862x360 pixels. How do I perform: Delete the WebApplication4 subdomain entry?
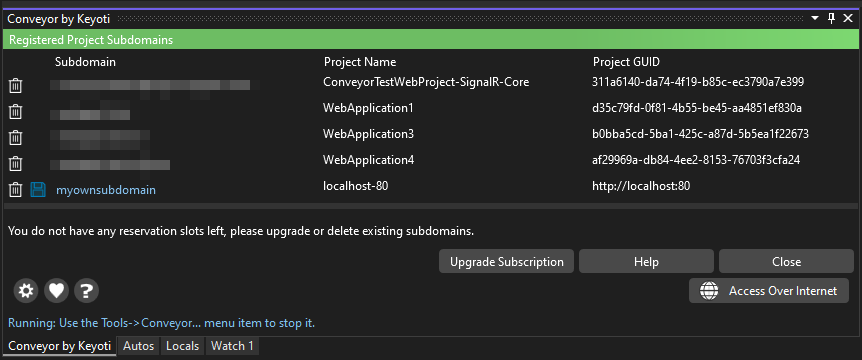[x=15, y=163]
